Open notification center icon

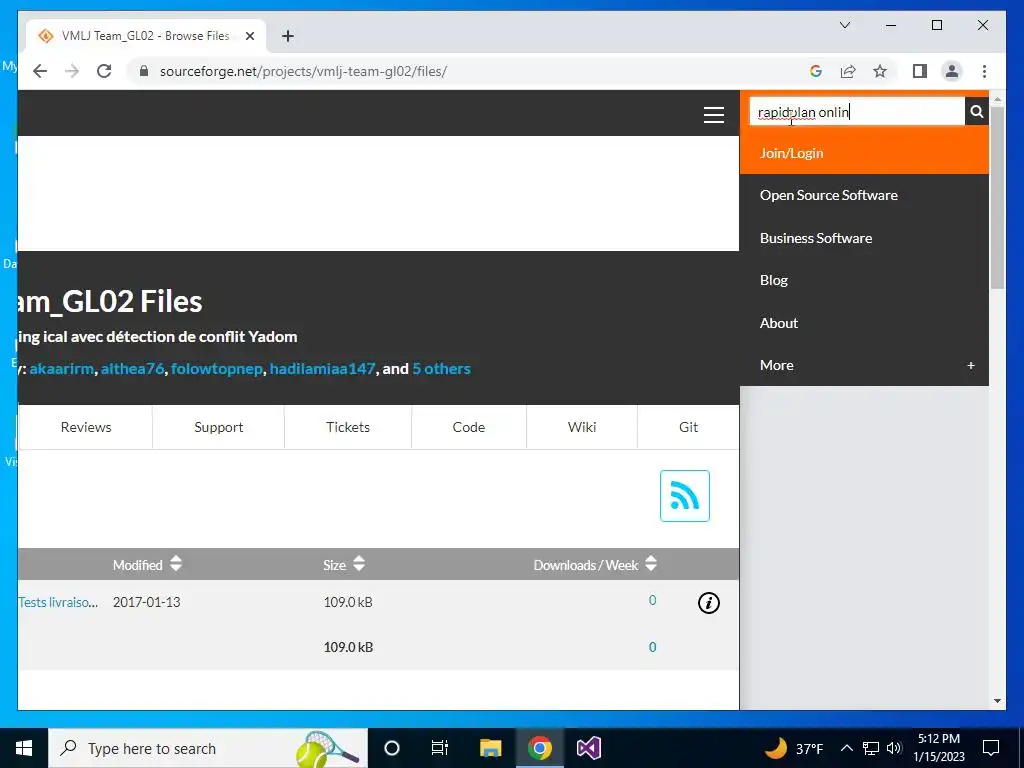click(991, 748)
